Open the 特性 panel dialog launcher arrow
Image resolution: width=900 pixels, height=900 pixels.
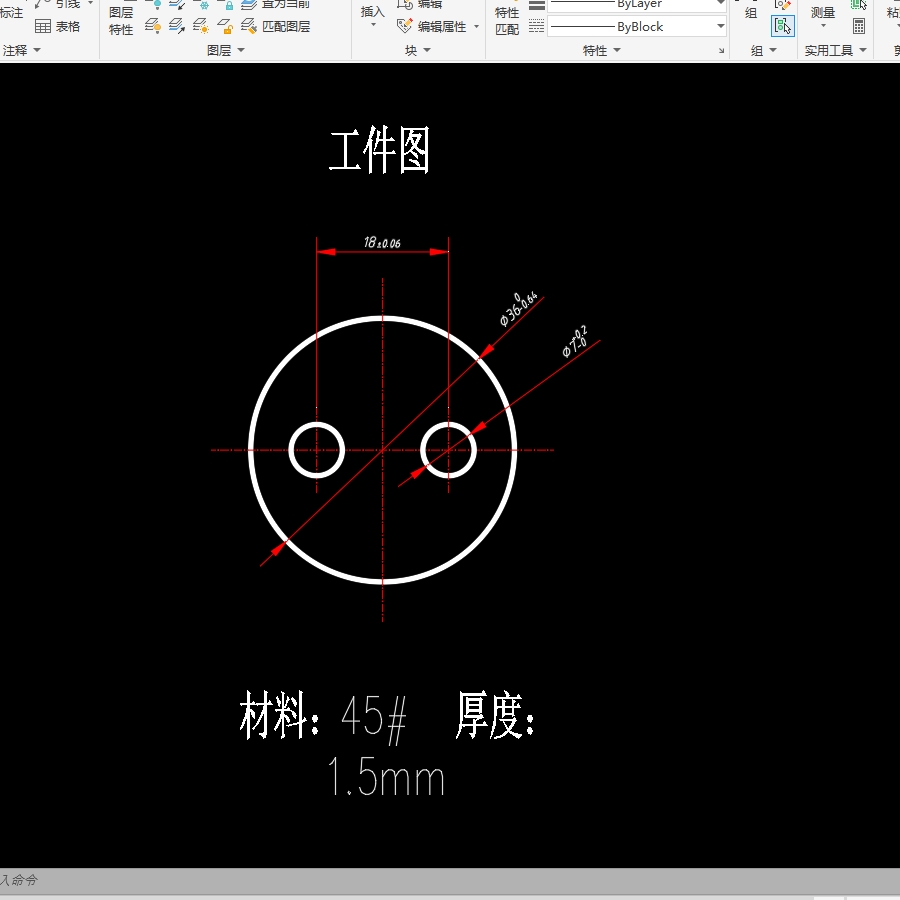[x=721, y=51]
